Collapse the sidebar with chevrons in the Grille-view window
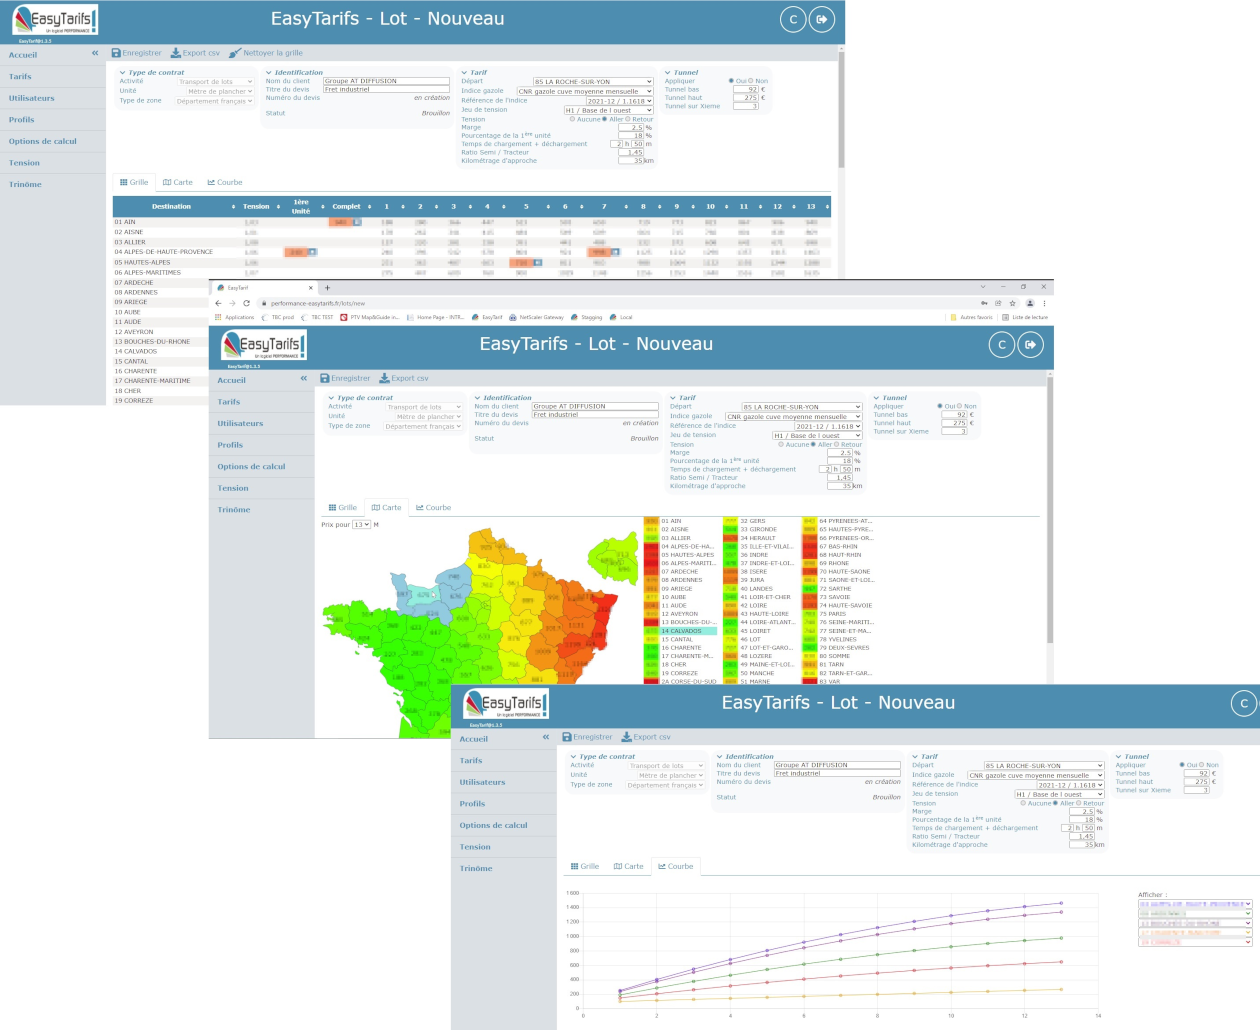This screenshot has height=1030, width=1260. (95, 53)
